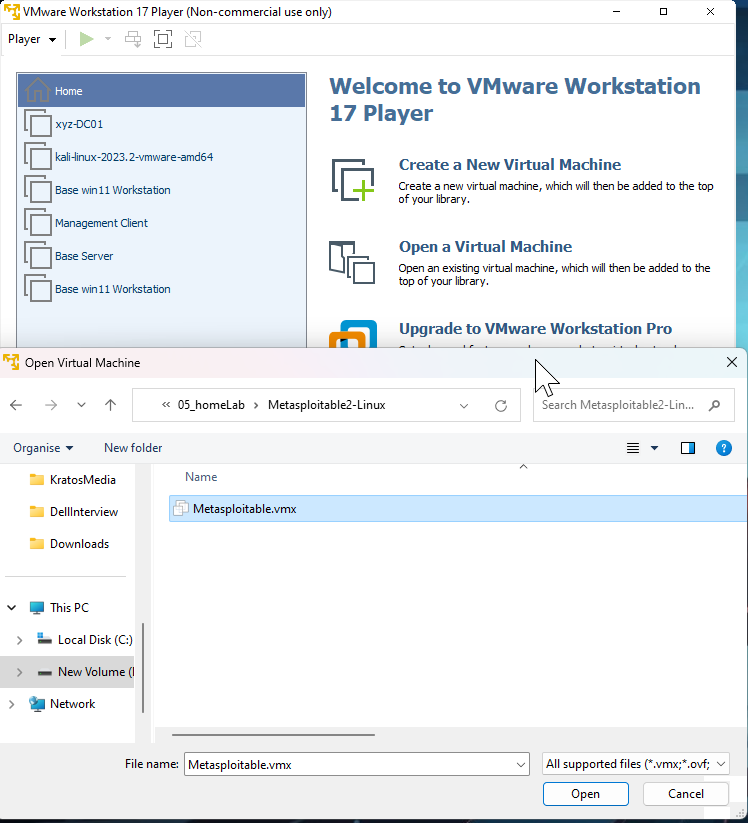The image size is (748, 823).
Task: Click the navigation pane vertical scrollbar
Action: pyautogui.click(x=143, y=668)
